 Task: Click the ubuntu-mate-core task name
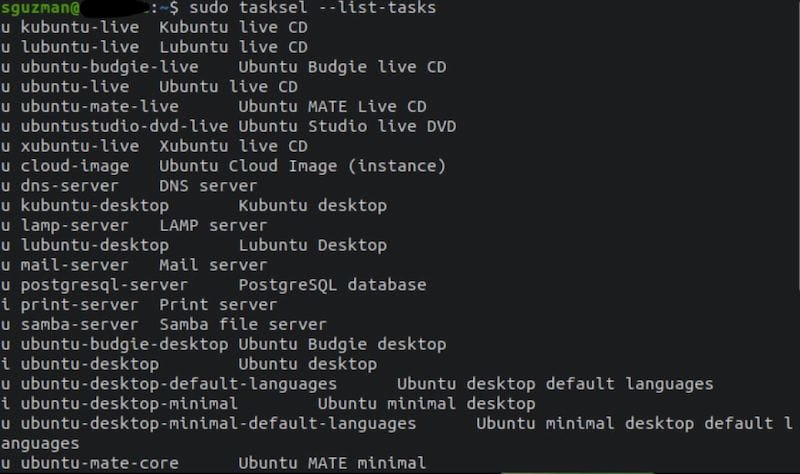tap(99, 463)
